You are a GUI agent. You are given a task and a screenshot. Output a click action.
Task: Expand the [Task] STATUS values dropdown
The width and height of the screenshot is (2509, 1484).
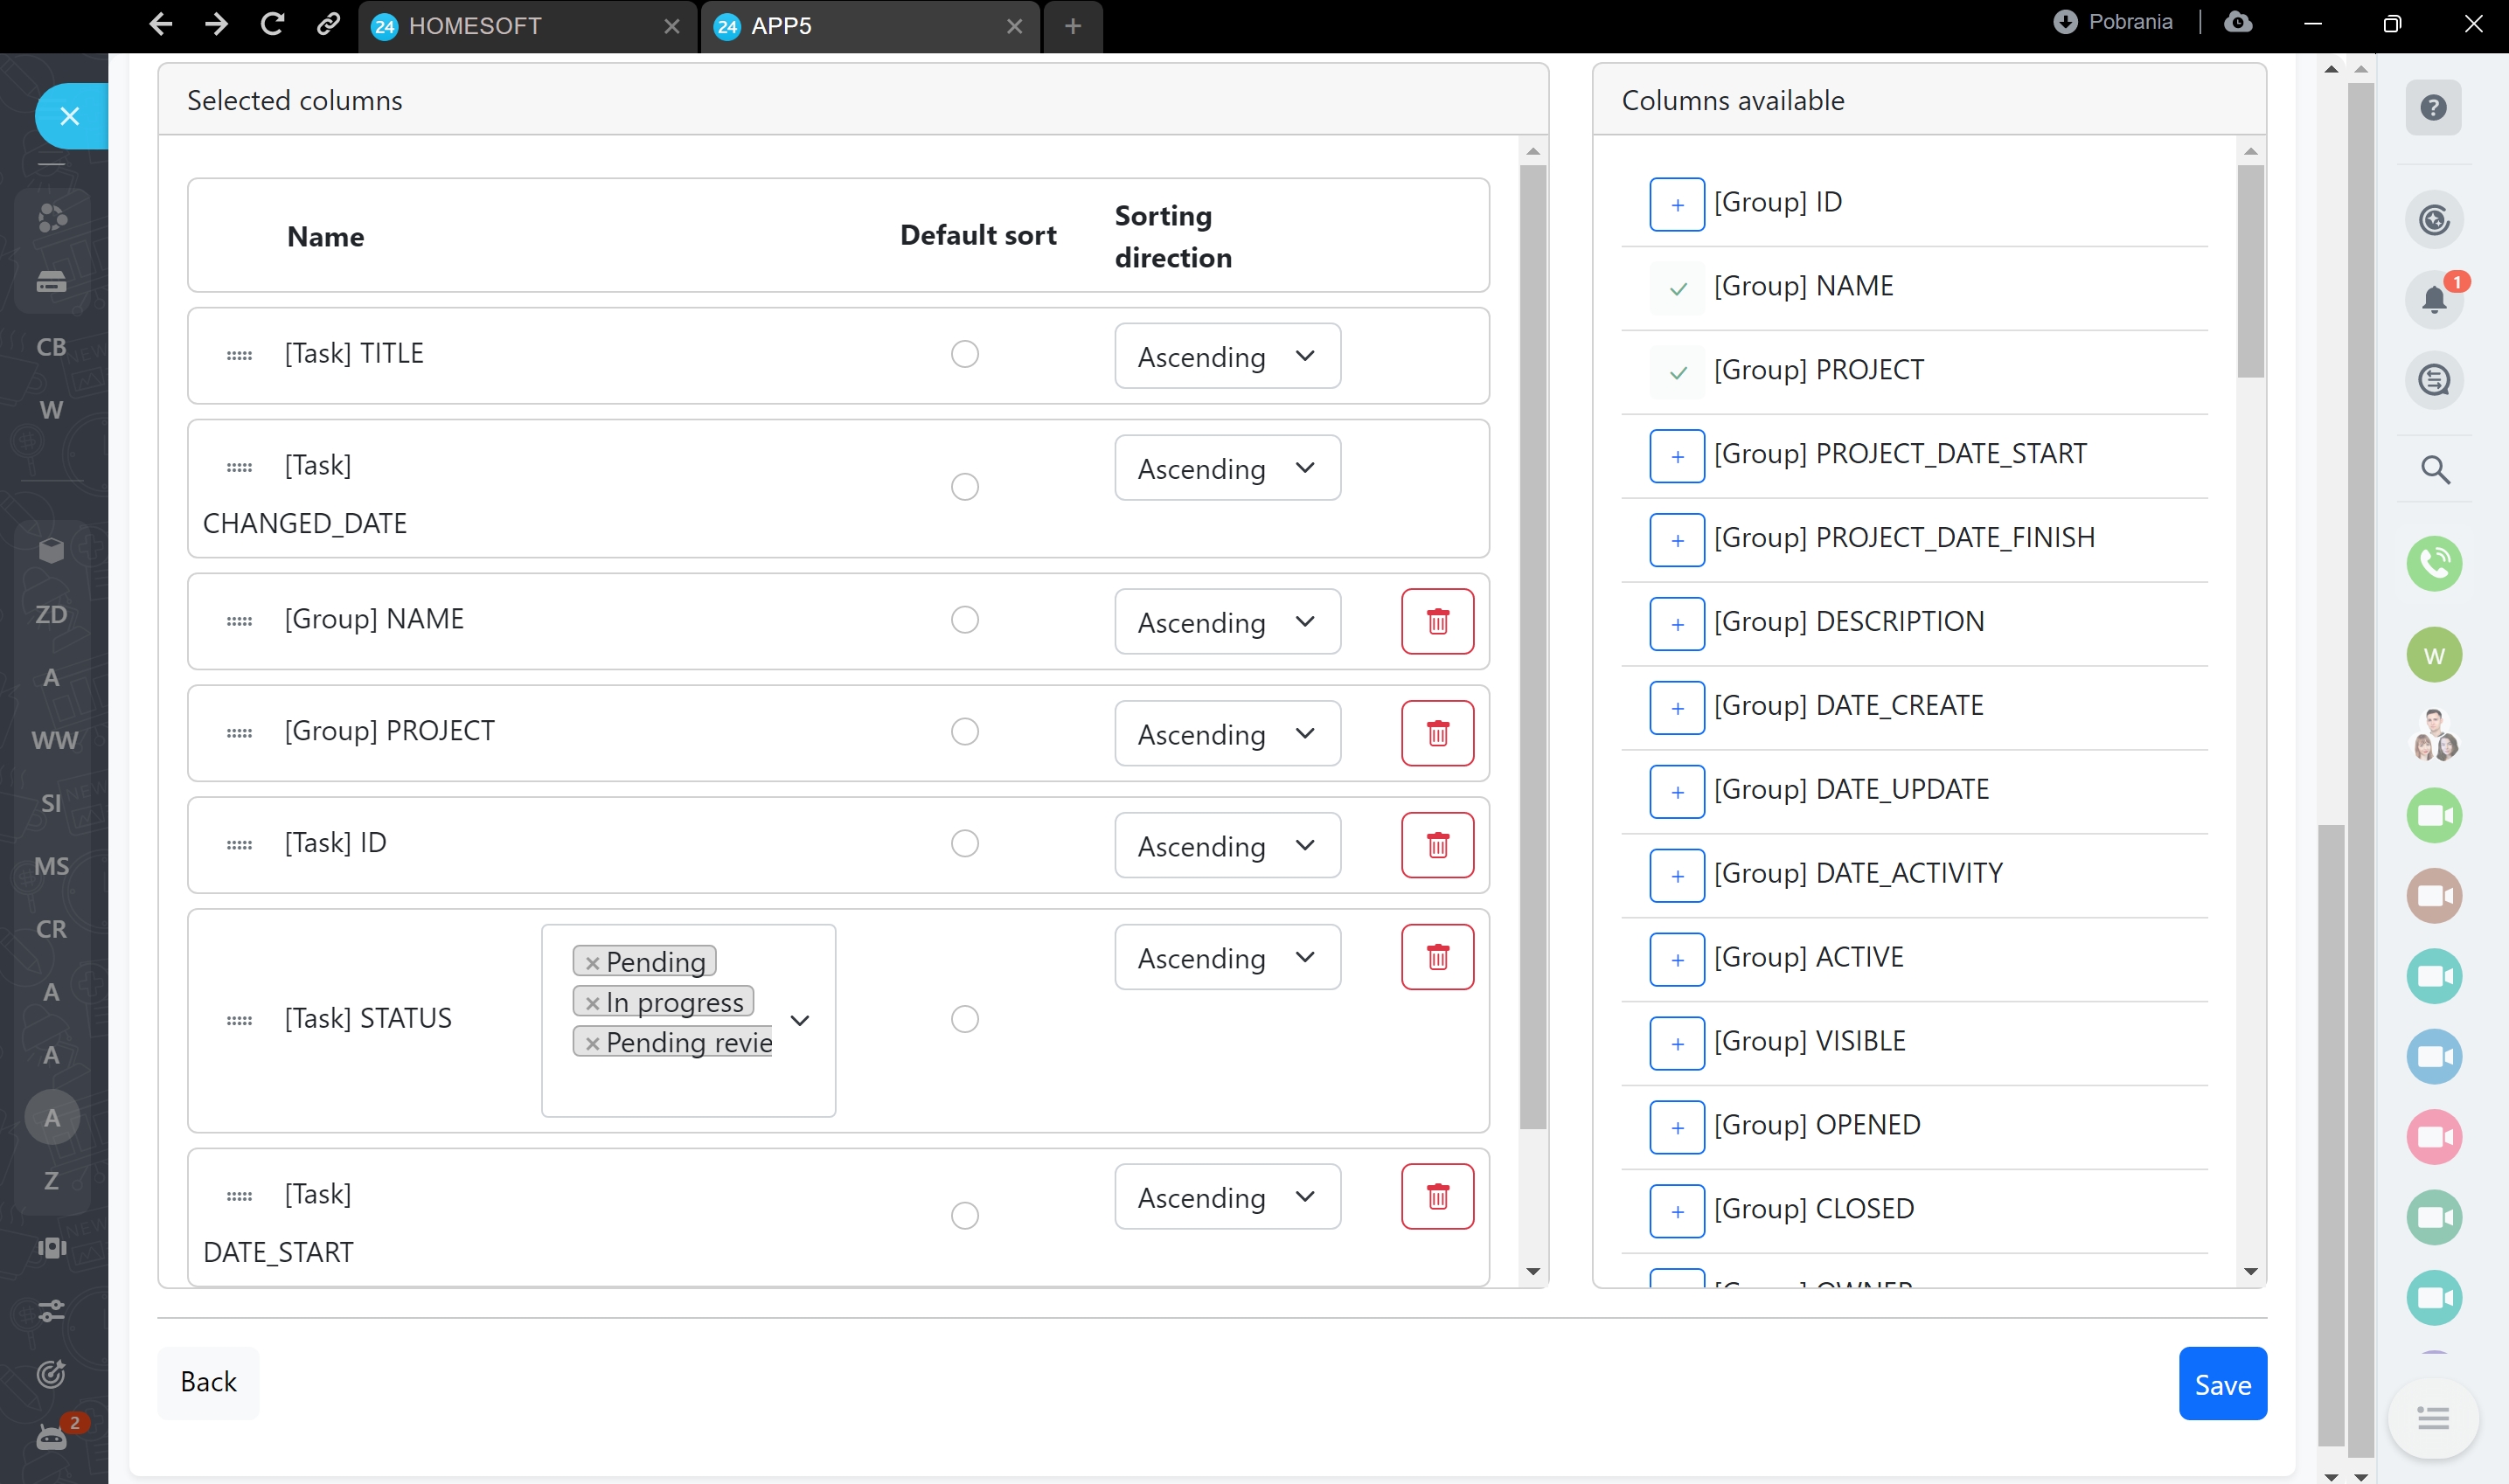coord(800,1021)
